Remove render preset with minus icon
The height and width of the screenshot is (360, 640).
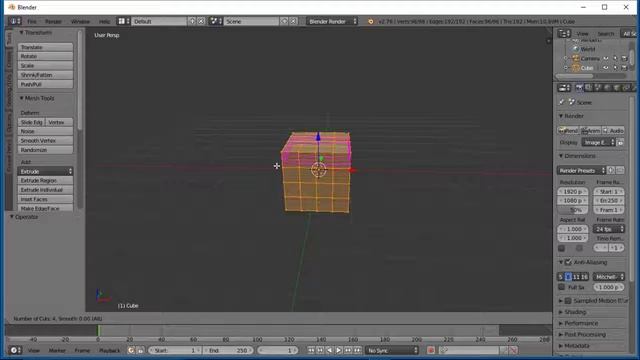pos(620,170)
